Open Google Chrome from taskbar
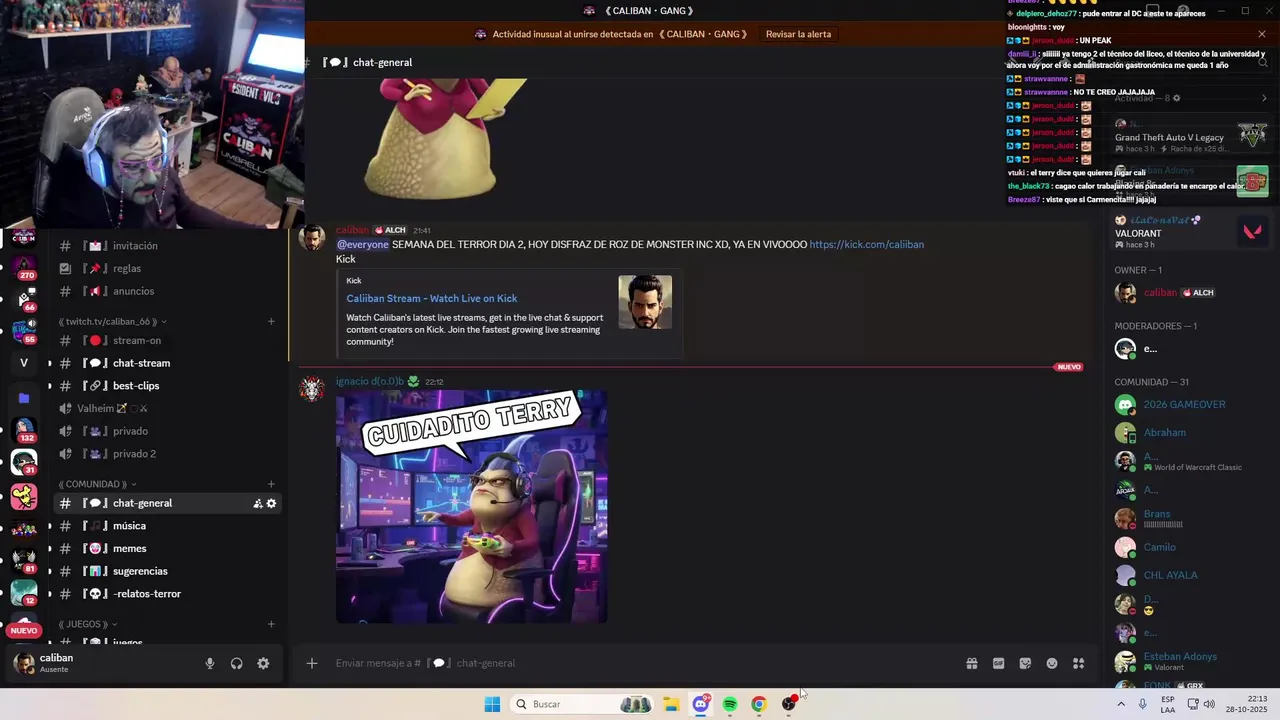The image size is (1280, 720). pyautogui.click(x=759, y=704)
